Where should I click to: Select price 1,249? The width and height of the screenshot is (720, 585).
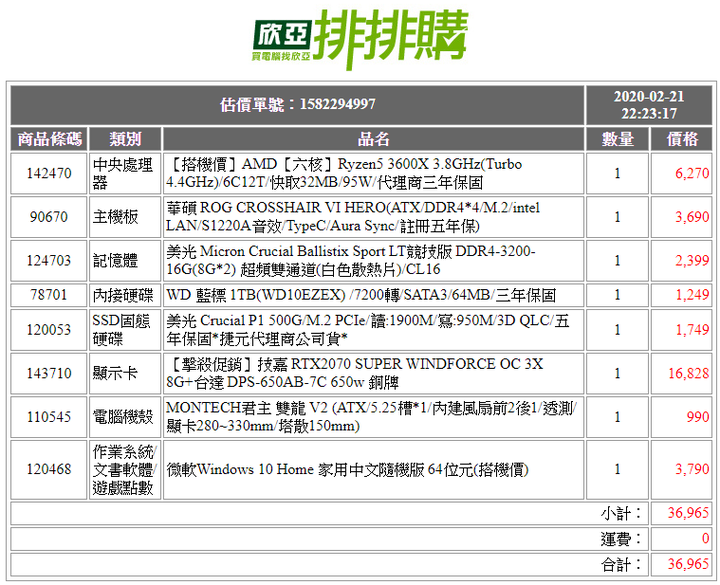point(692,295)
